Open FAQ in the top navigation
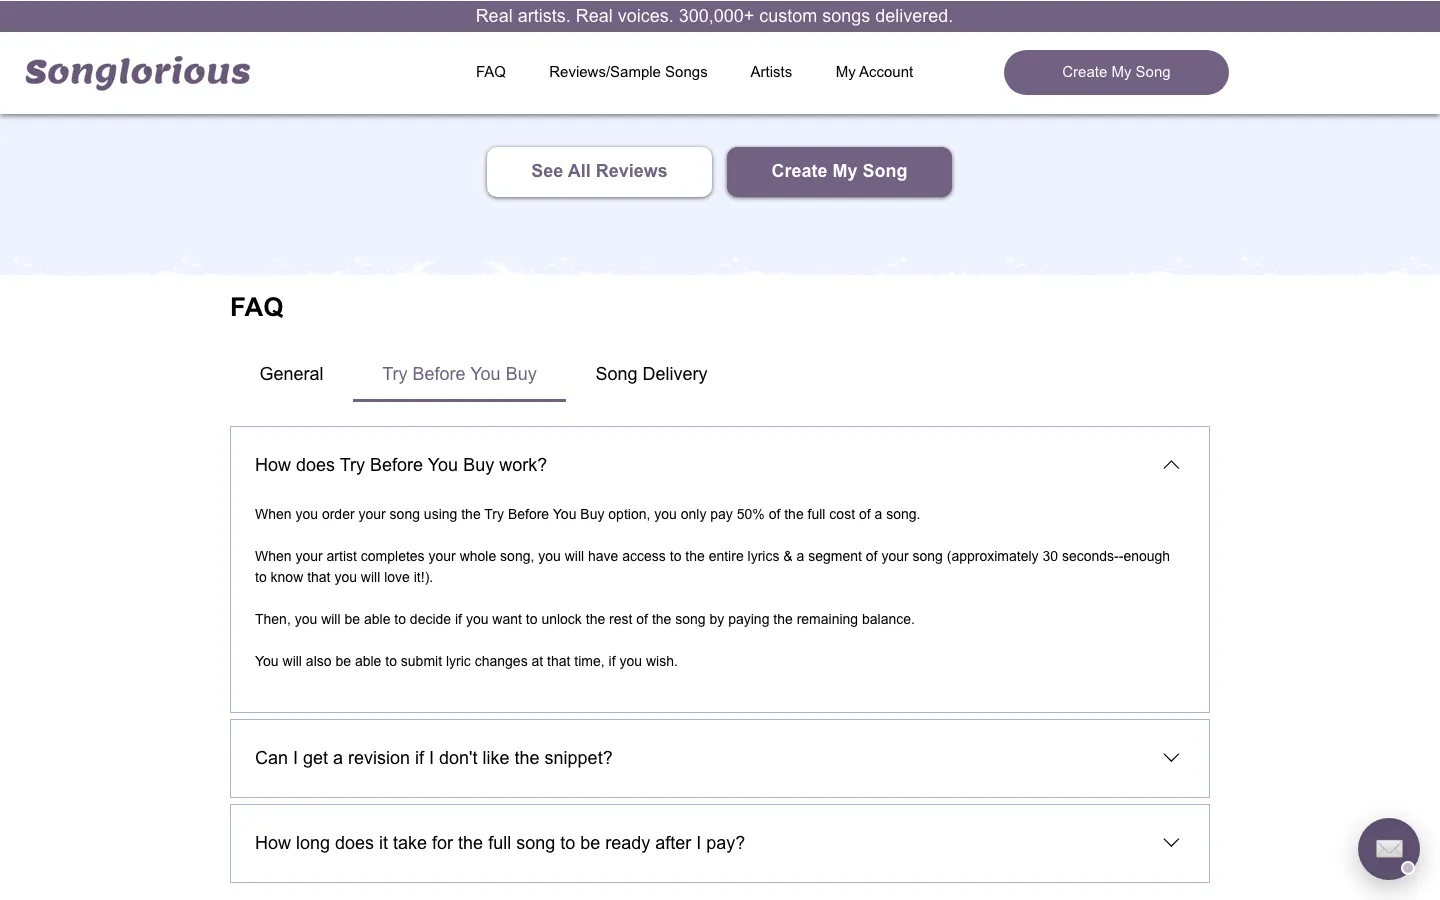 pyautogui.click(x=491, y=72)
